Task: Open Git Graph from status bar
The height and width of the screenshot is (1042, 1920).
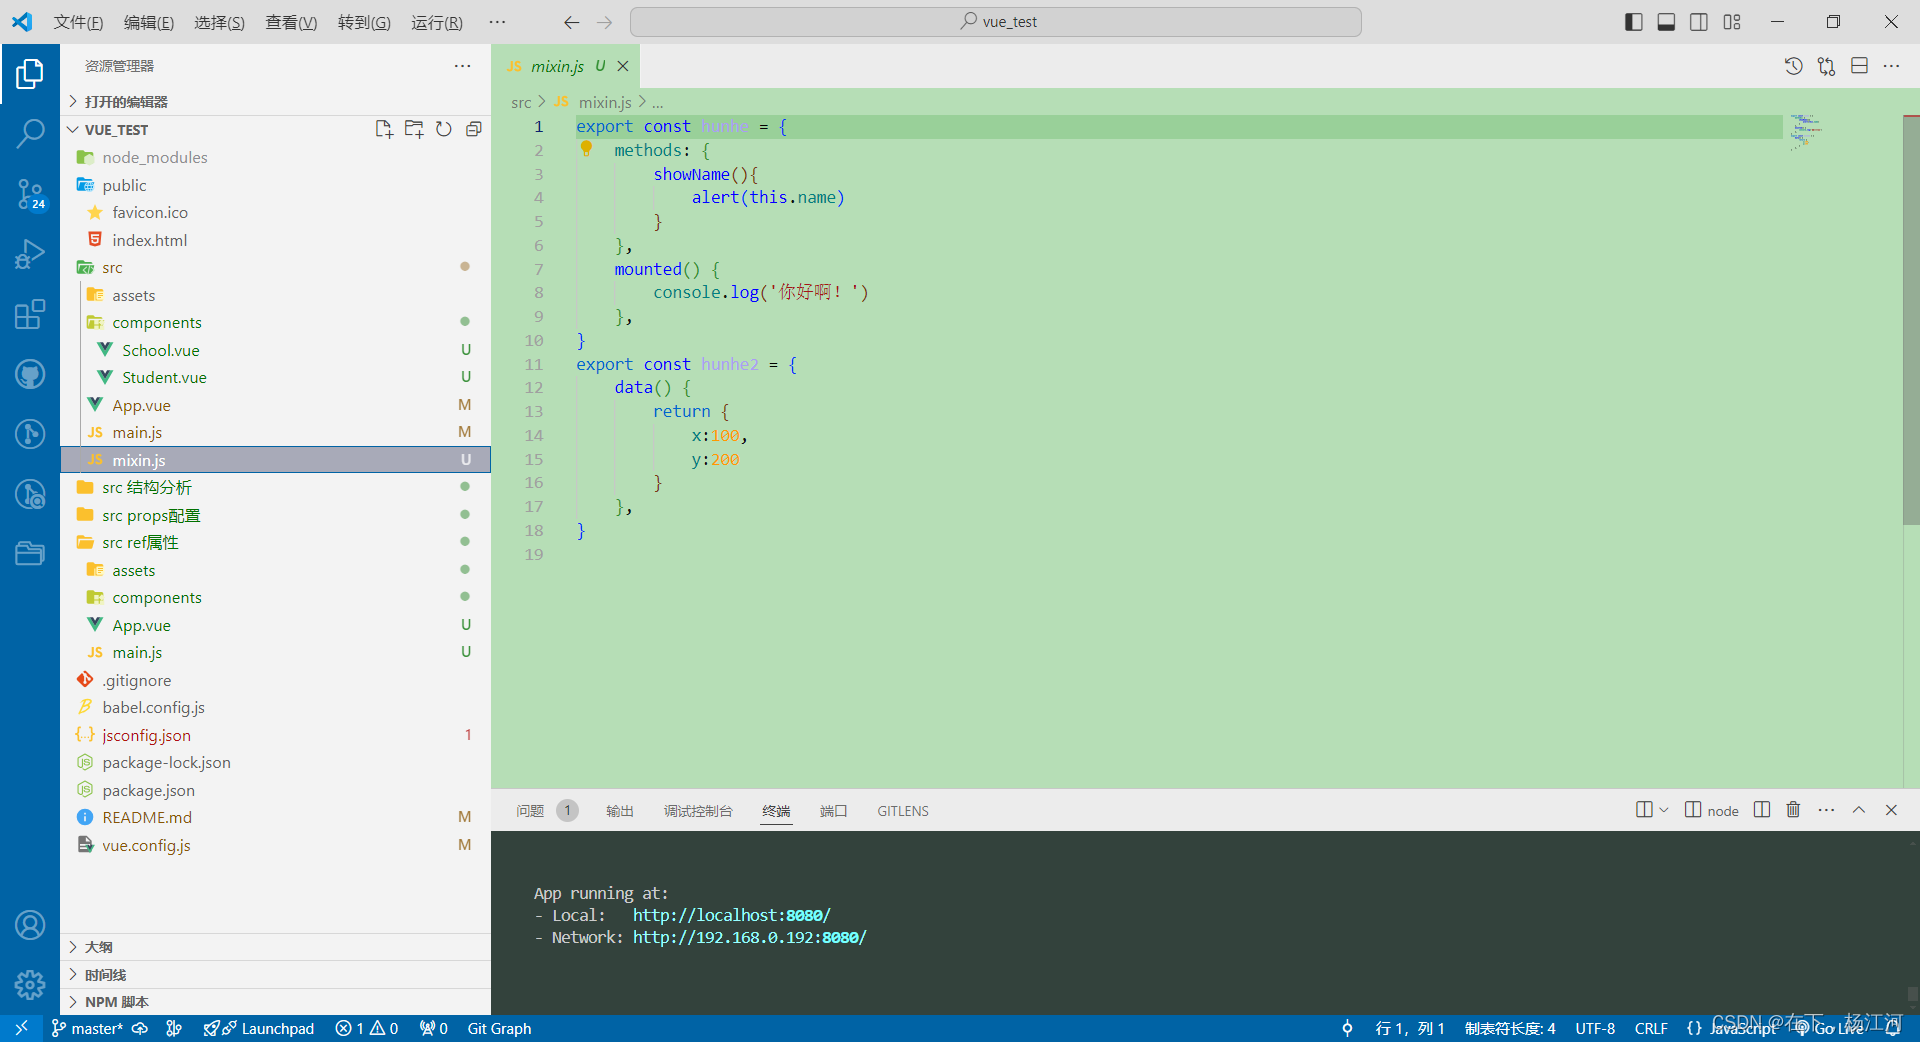Action: (499, 1028)
